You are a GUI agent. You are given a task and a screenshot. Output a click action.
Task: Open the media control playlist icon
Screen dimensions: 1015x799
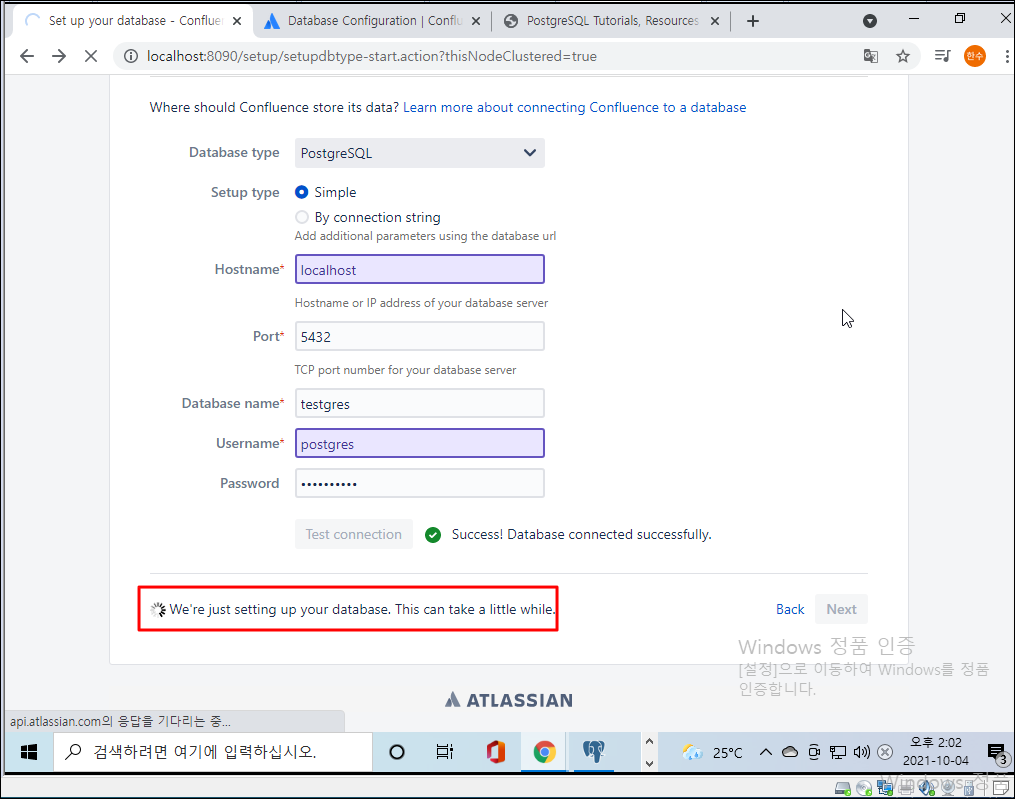tap(942, 56)
